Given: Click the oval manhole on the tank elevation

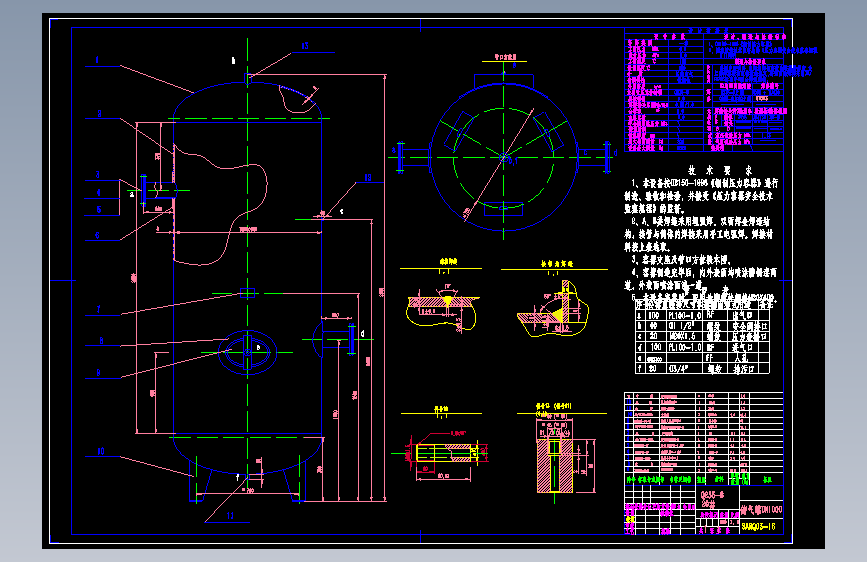Looking at the screenshot, I should (248, 352).
